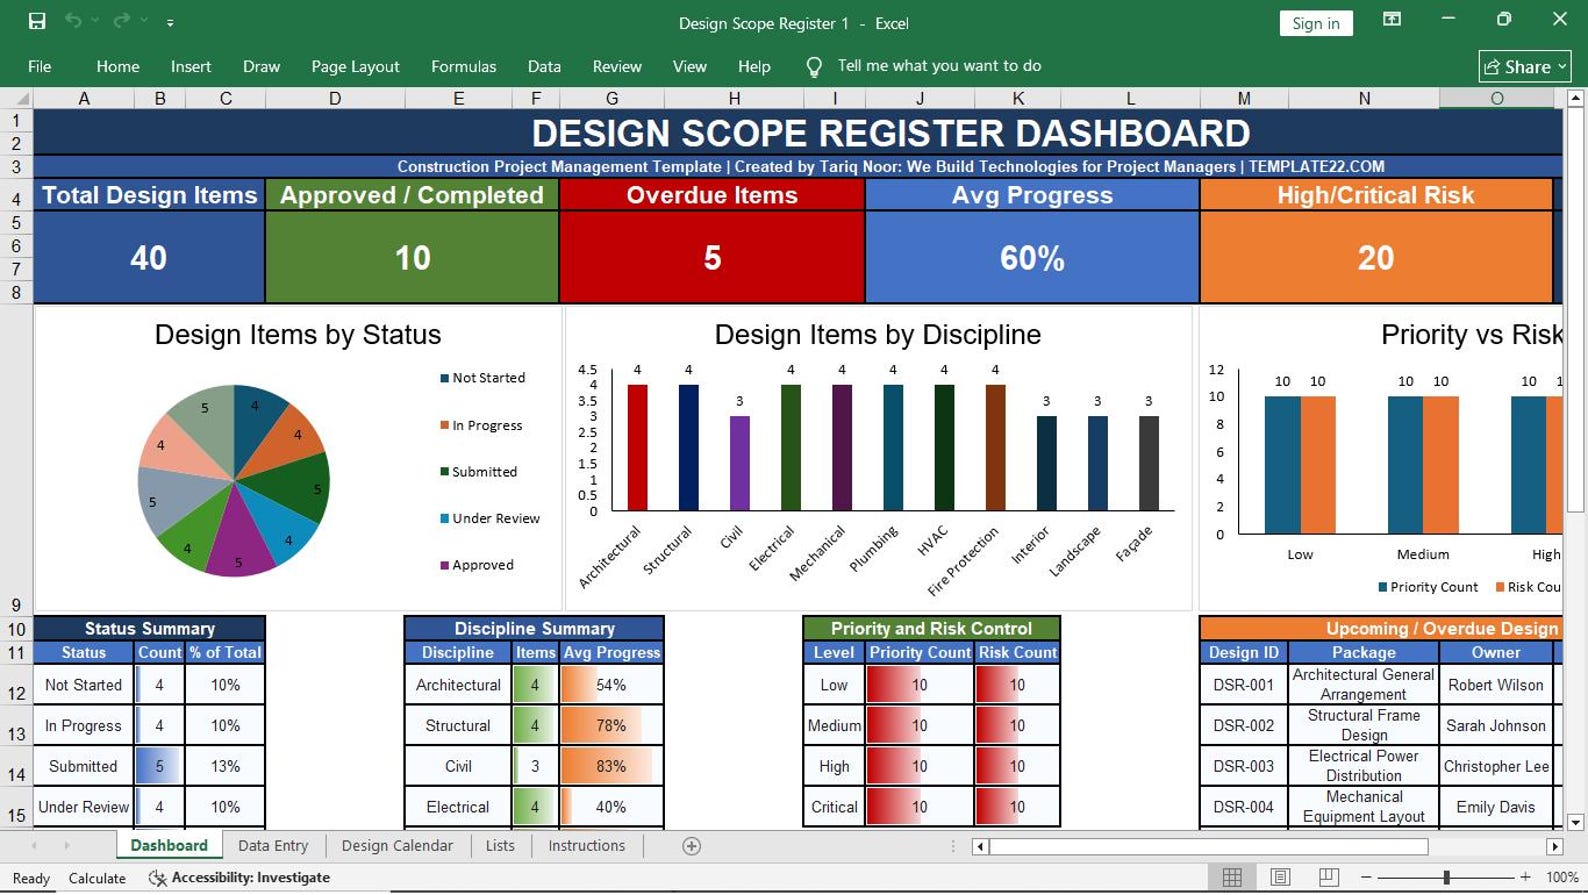The width and height of the screenshot is (1588, 895).
Task: Click the Priority Count legend entry
Action: (x=1428, y=587)
